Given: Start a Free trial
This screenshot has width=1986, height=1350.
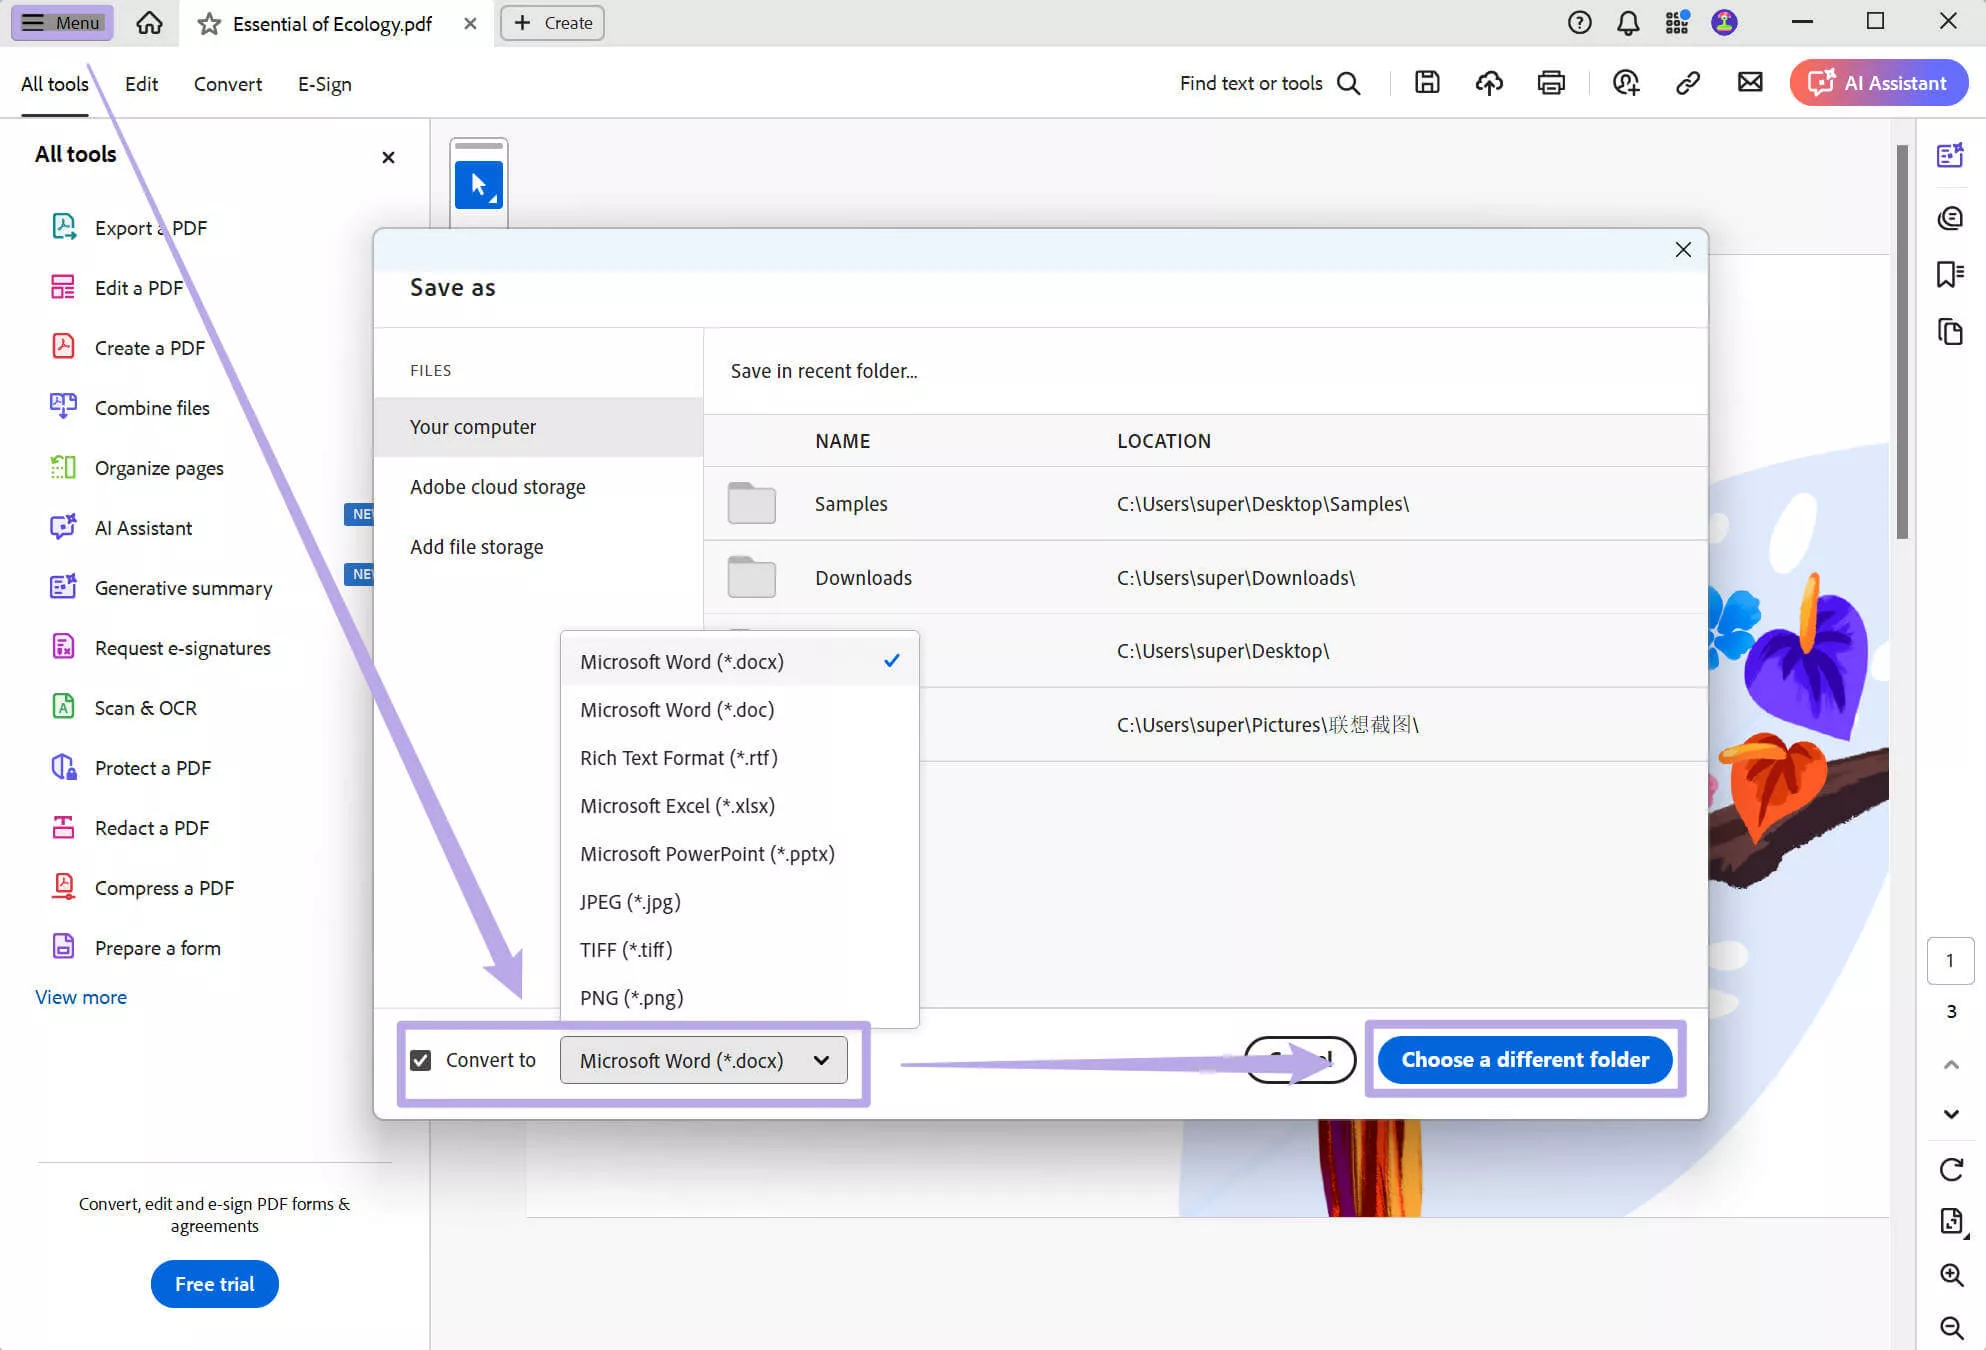Looking at the screenshot, I should tap(213, 1284).
